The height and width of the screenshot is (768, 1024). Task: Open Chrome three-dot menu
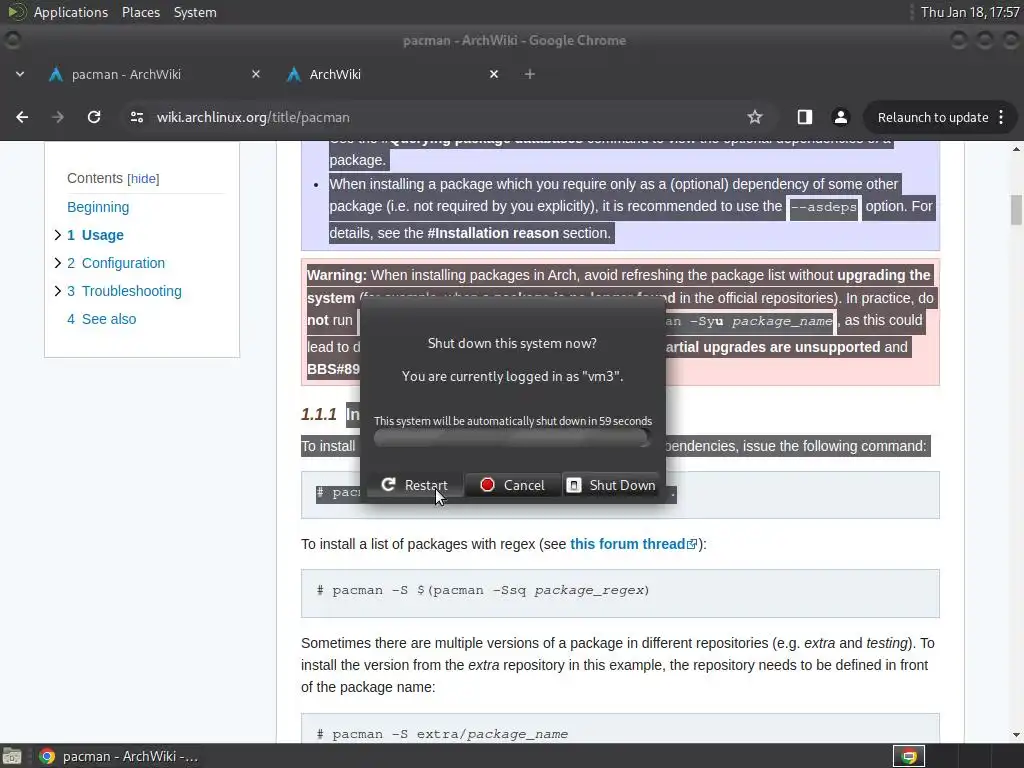[x=1001, y=118]
